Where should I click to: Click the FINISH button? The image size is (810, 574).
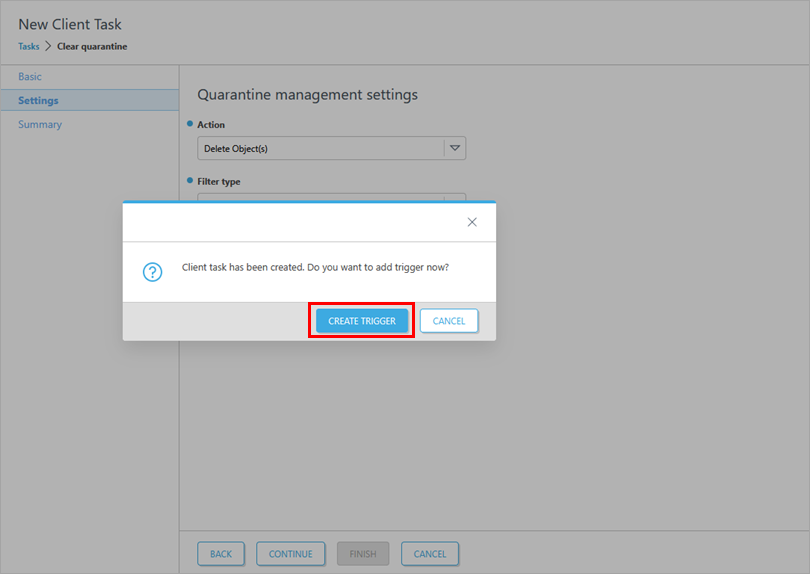(362, 554)
